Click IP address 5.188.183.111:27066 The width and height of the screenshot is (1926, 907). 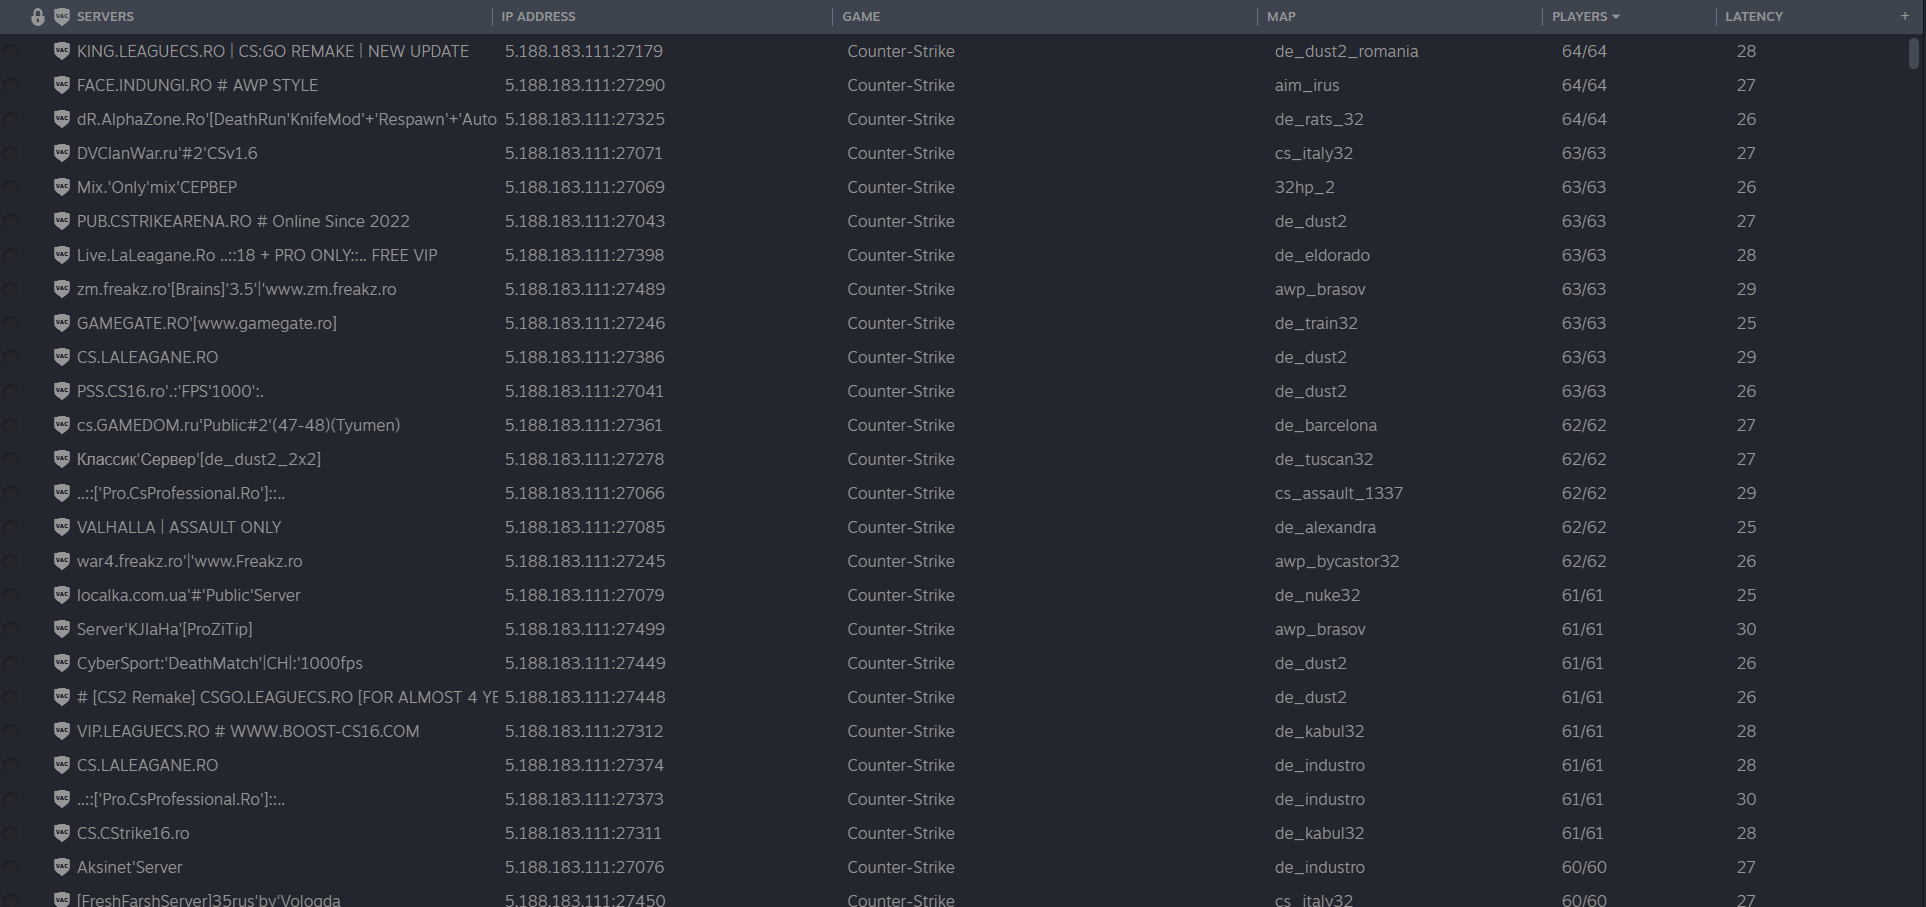click(x=585, y=493)
